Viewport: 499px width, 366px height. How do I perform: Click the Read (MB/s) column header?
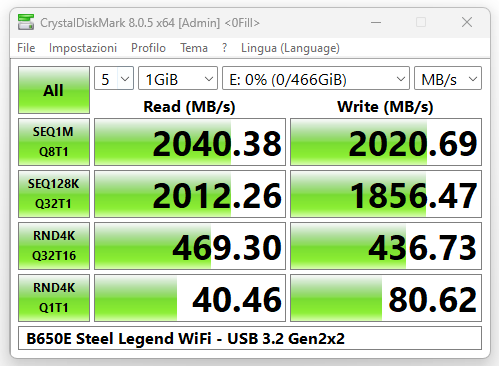(189, 107)
